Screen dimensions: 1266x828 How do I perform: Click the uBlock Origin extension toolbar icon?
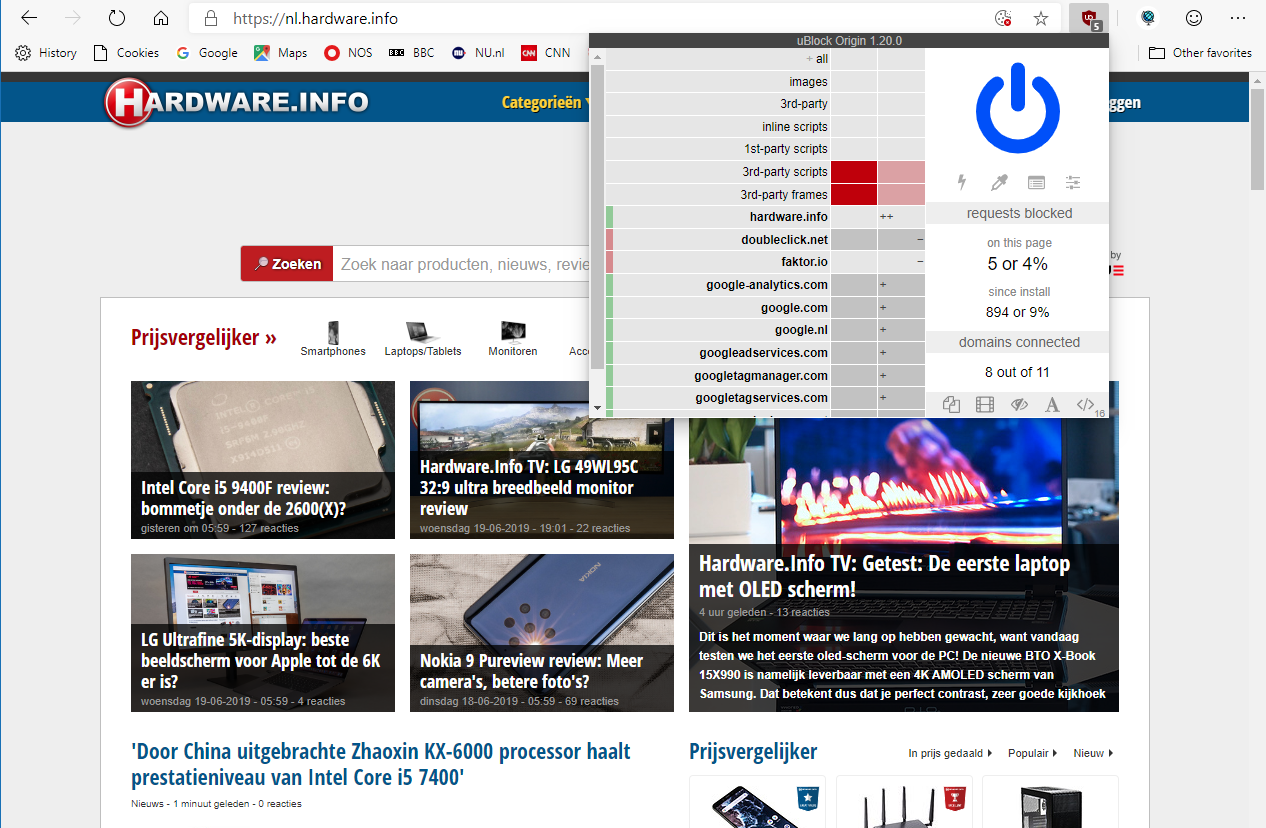pos(1090,19)
